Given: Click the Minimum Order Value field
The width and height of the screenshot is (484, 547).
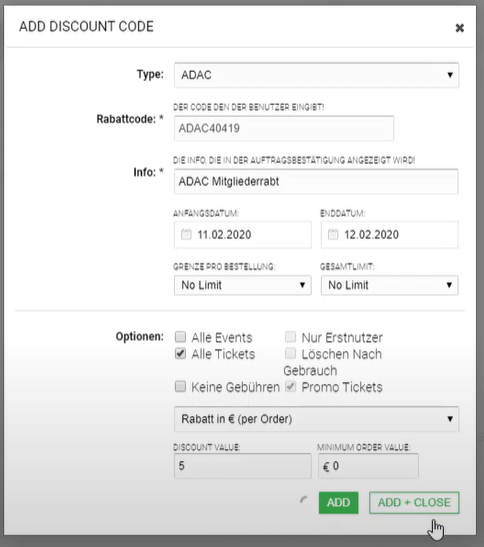Looking at the screenshot, I should [x=368, y=466].
